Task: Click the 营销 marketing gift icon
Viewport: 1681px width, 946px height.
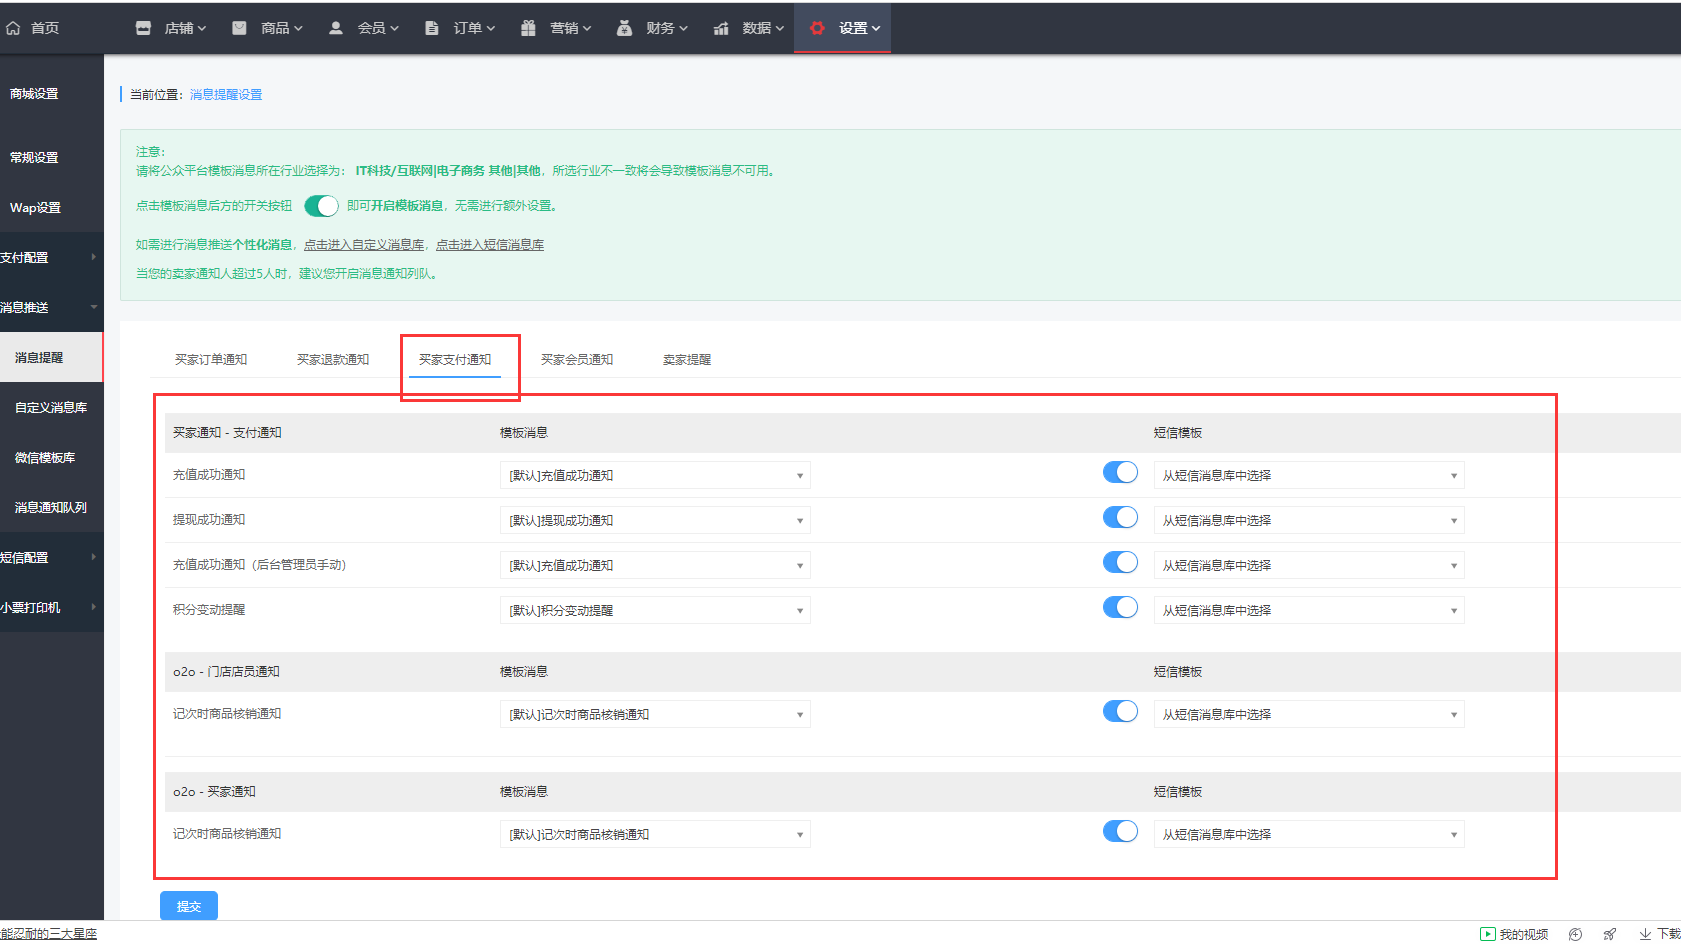Action: tap(528, 28)
